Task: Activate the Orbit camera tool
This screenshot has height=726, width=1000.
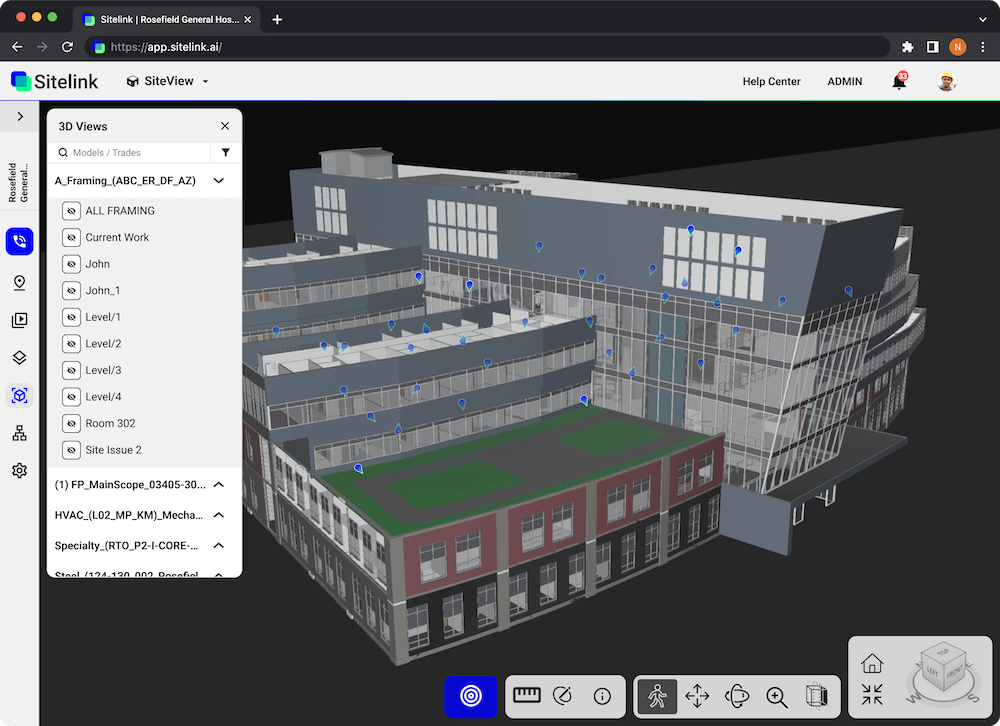Action: [x=737, y=697]
